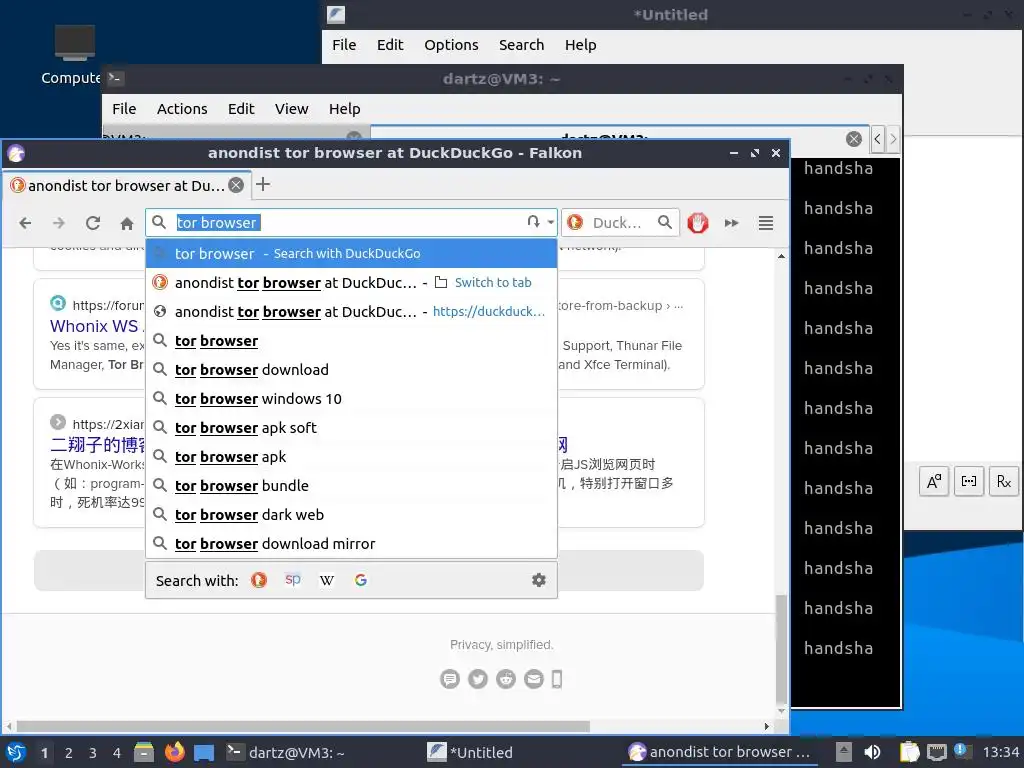The width and height of the screenshot is (1024, 768).
Task: Select suggestion 'tor browser bundle'
Action: pyautogui.click(x=351, y=486)
